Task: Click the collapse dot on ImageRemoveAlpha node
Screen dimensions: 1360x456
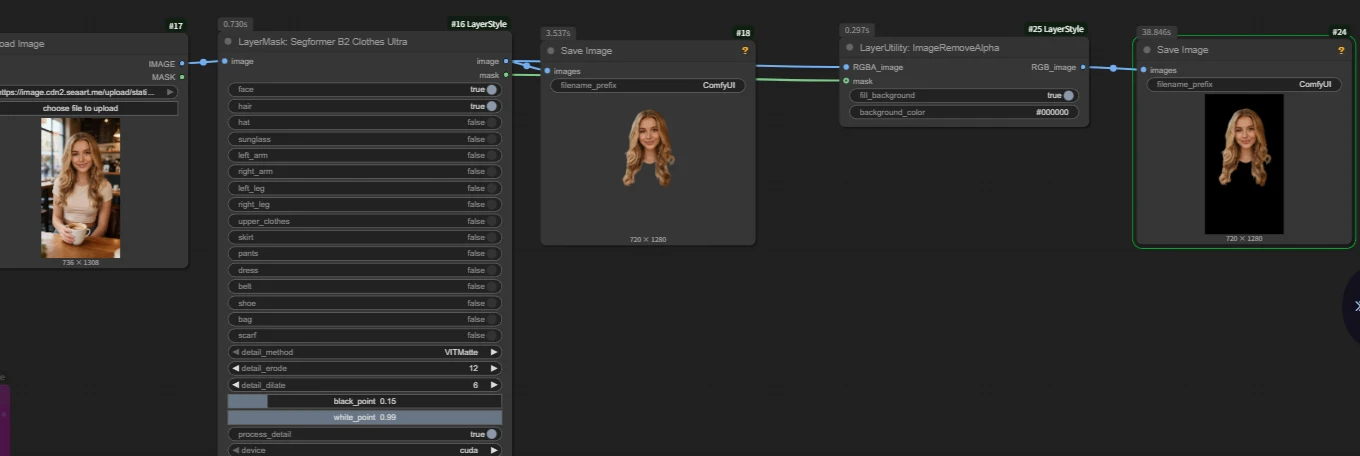Action: (x=850, y=47)
